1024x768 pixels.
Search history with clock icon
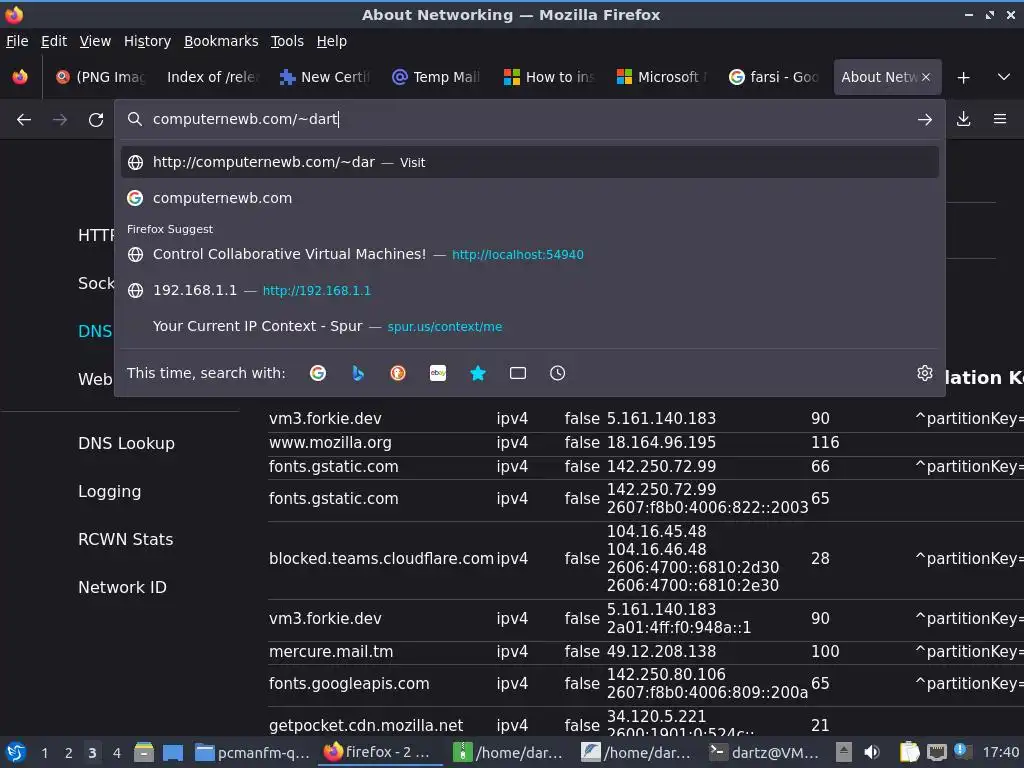click(558, 373)
